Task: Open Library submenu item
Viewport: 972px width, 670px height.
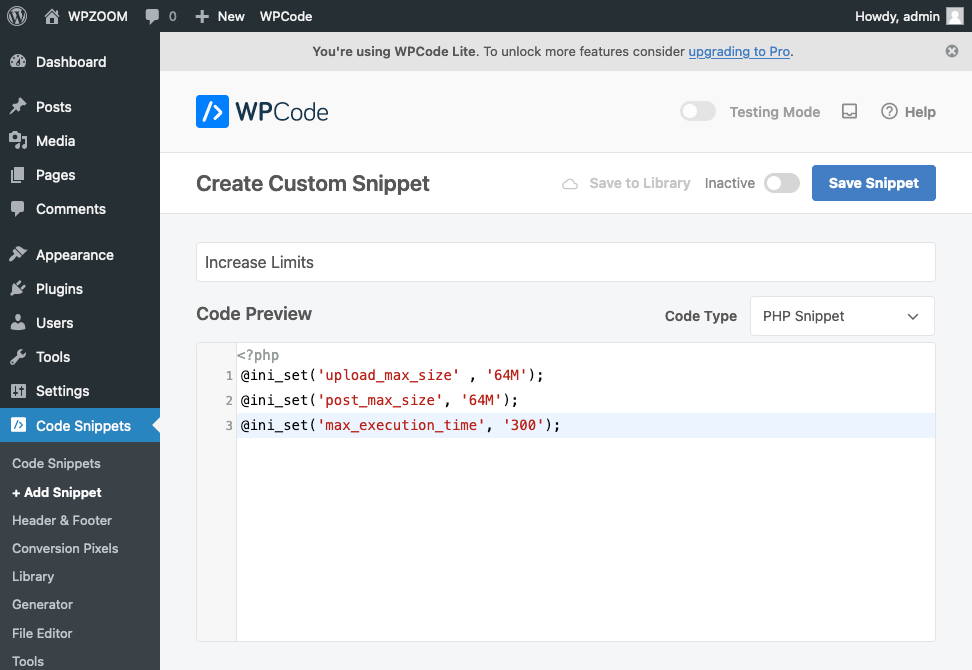Action: [x=33, y=576]
